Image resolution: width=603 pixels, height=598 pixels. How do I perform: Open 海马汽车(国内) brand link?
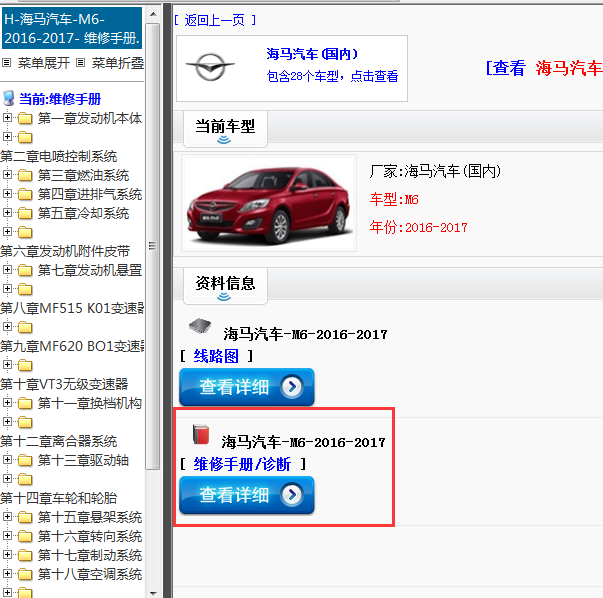(x=312, y=54)
